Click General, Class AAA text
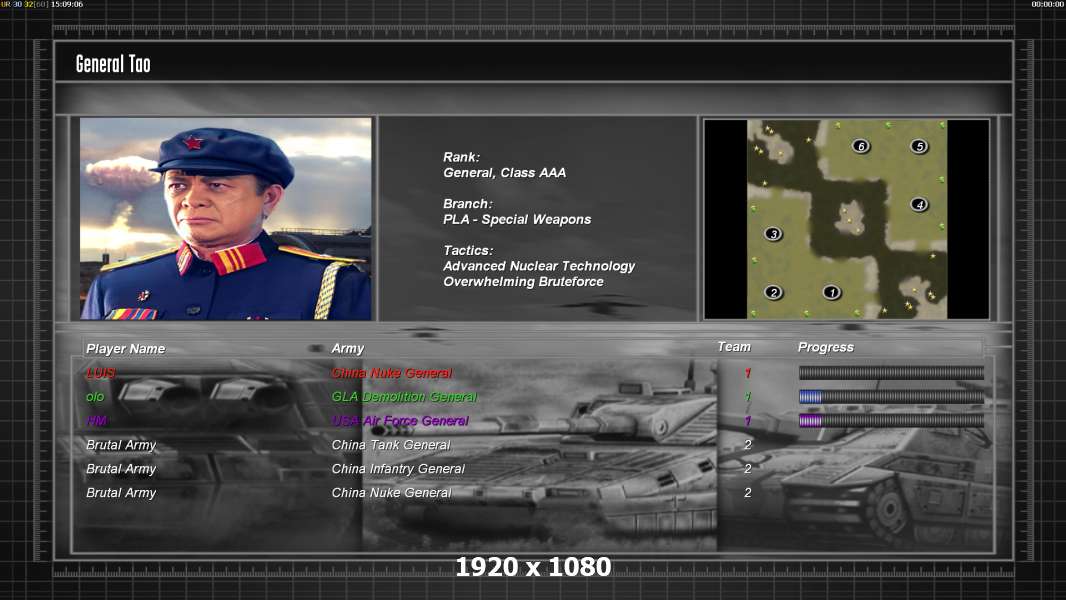 coord(504,173)
